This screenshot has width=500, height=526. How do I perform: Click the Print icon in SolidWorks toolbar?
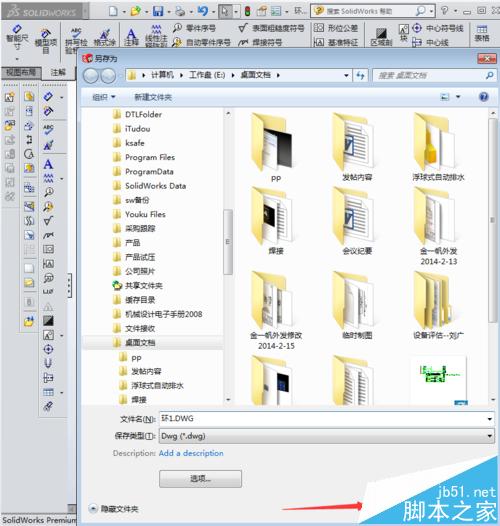point(180,11)
